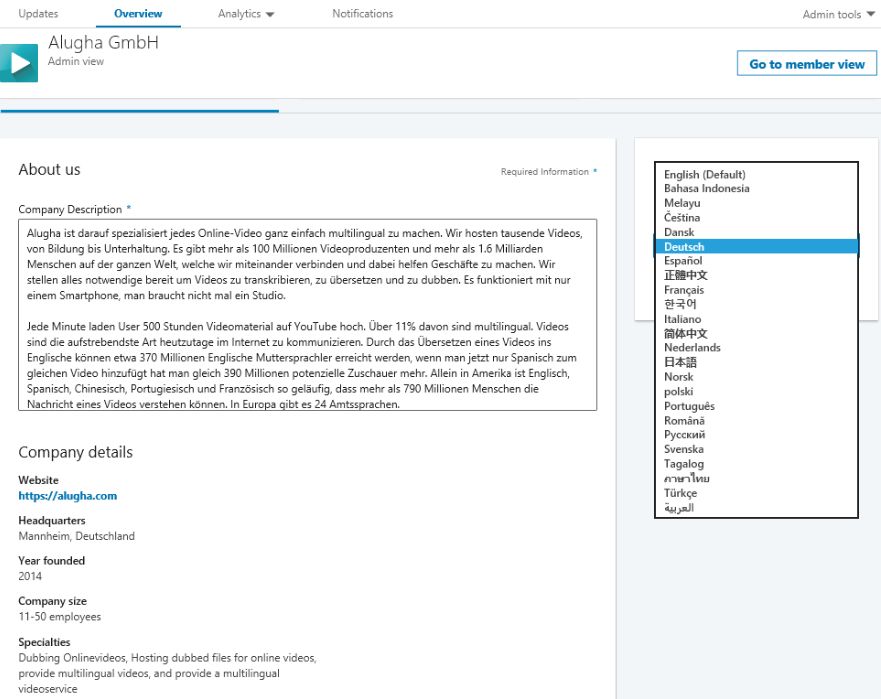This screenshot has width=881, height=699.
Task: Choose Français in the language list
Action: point(756,290)
